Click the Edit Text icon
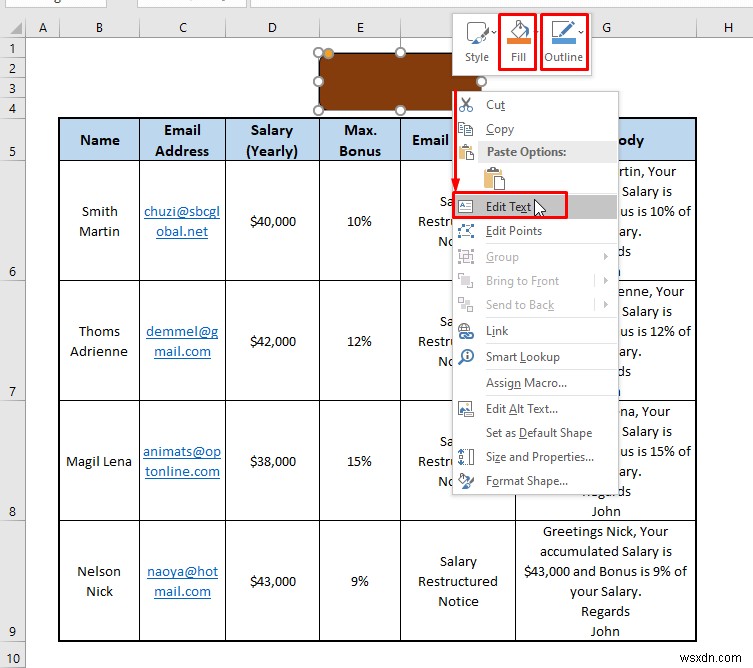753x668 pixels. (x=465, y=206)
